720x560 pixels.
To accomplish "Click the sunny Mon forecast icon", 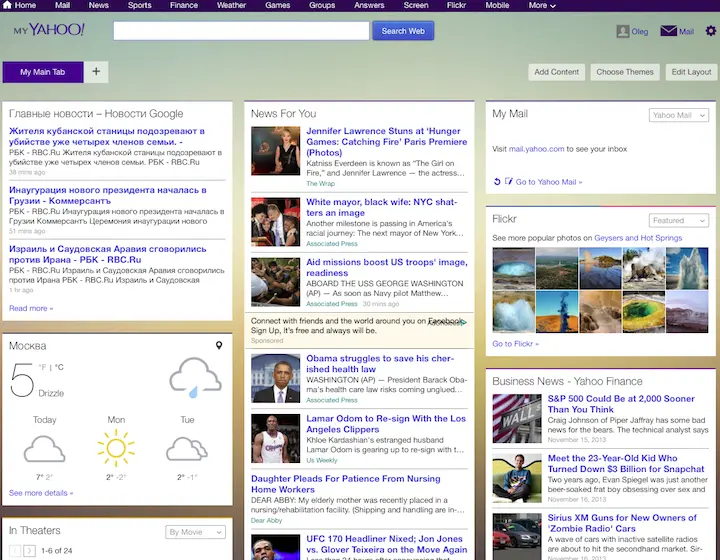I will 116,448.
